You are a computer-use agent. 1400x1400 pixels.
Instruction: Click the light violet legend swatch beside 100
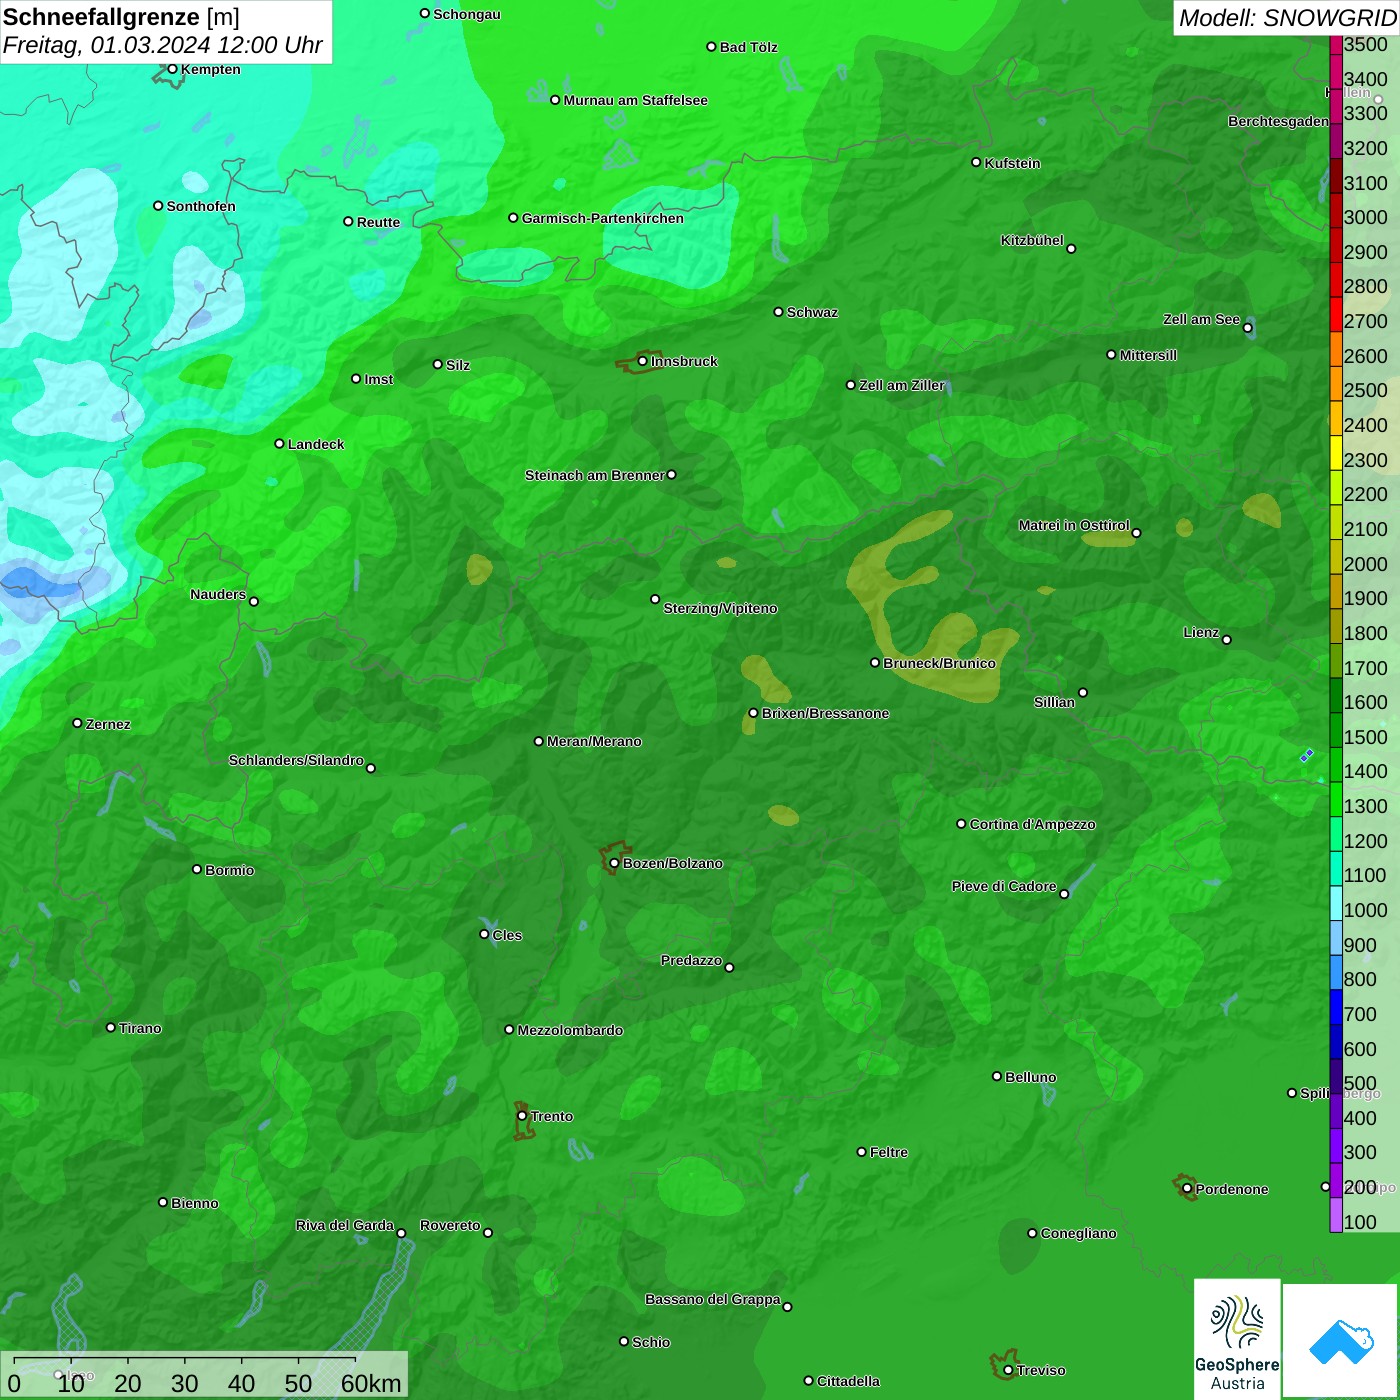1335,1214
